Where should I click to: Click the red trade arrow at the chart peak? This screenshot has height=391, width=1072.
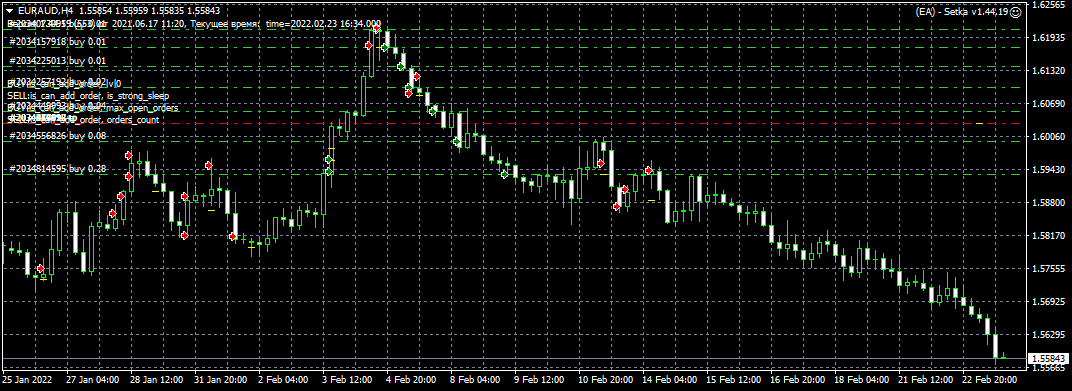pyautogui.click(x=376, y=29)
